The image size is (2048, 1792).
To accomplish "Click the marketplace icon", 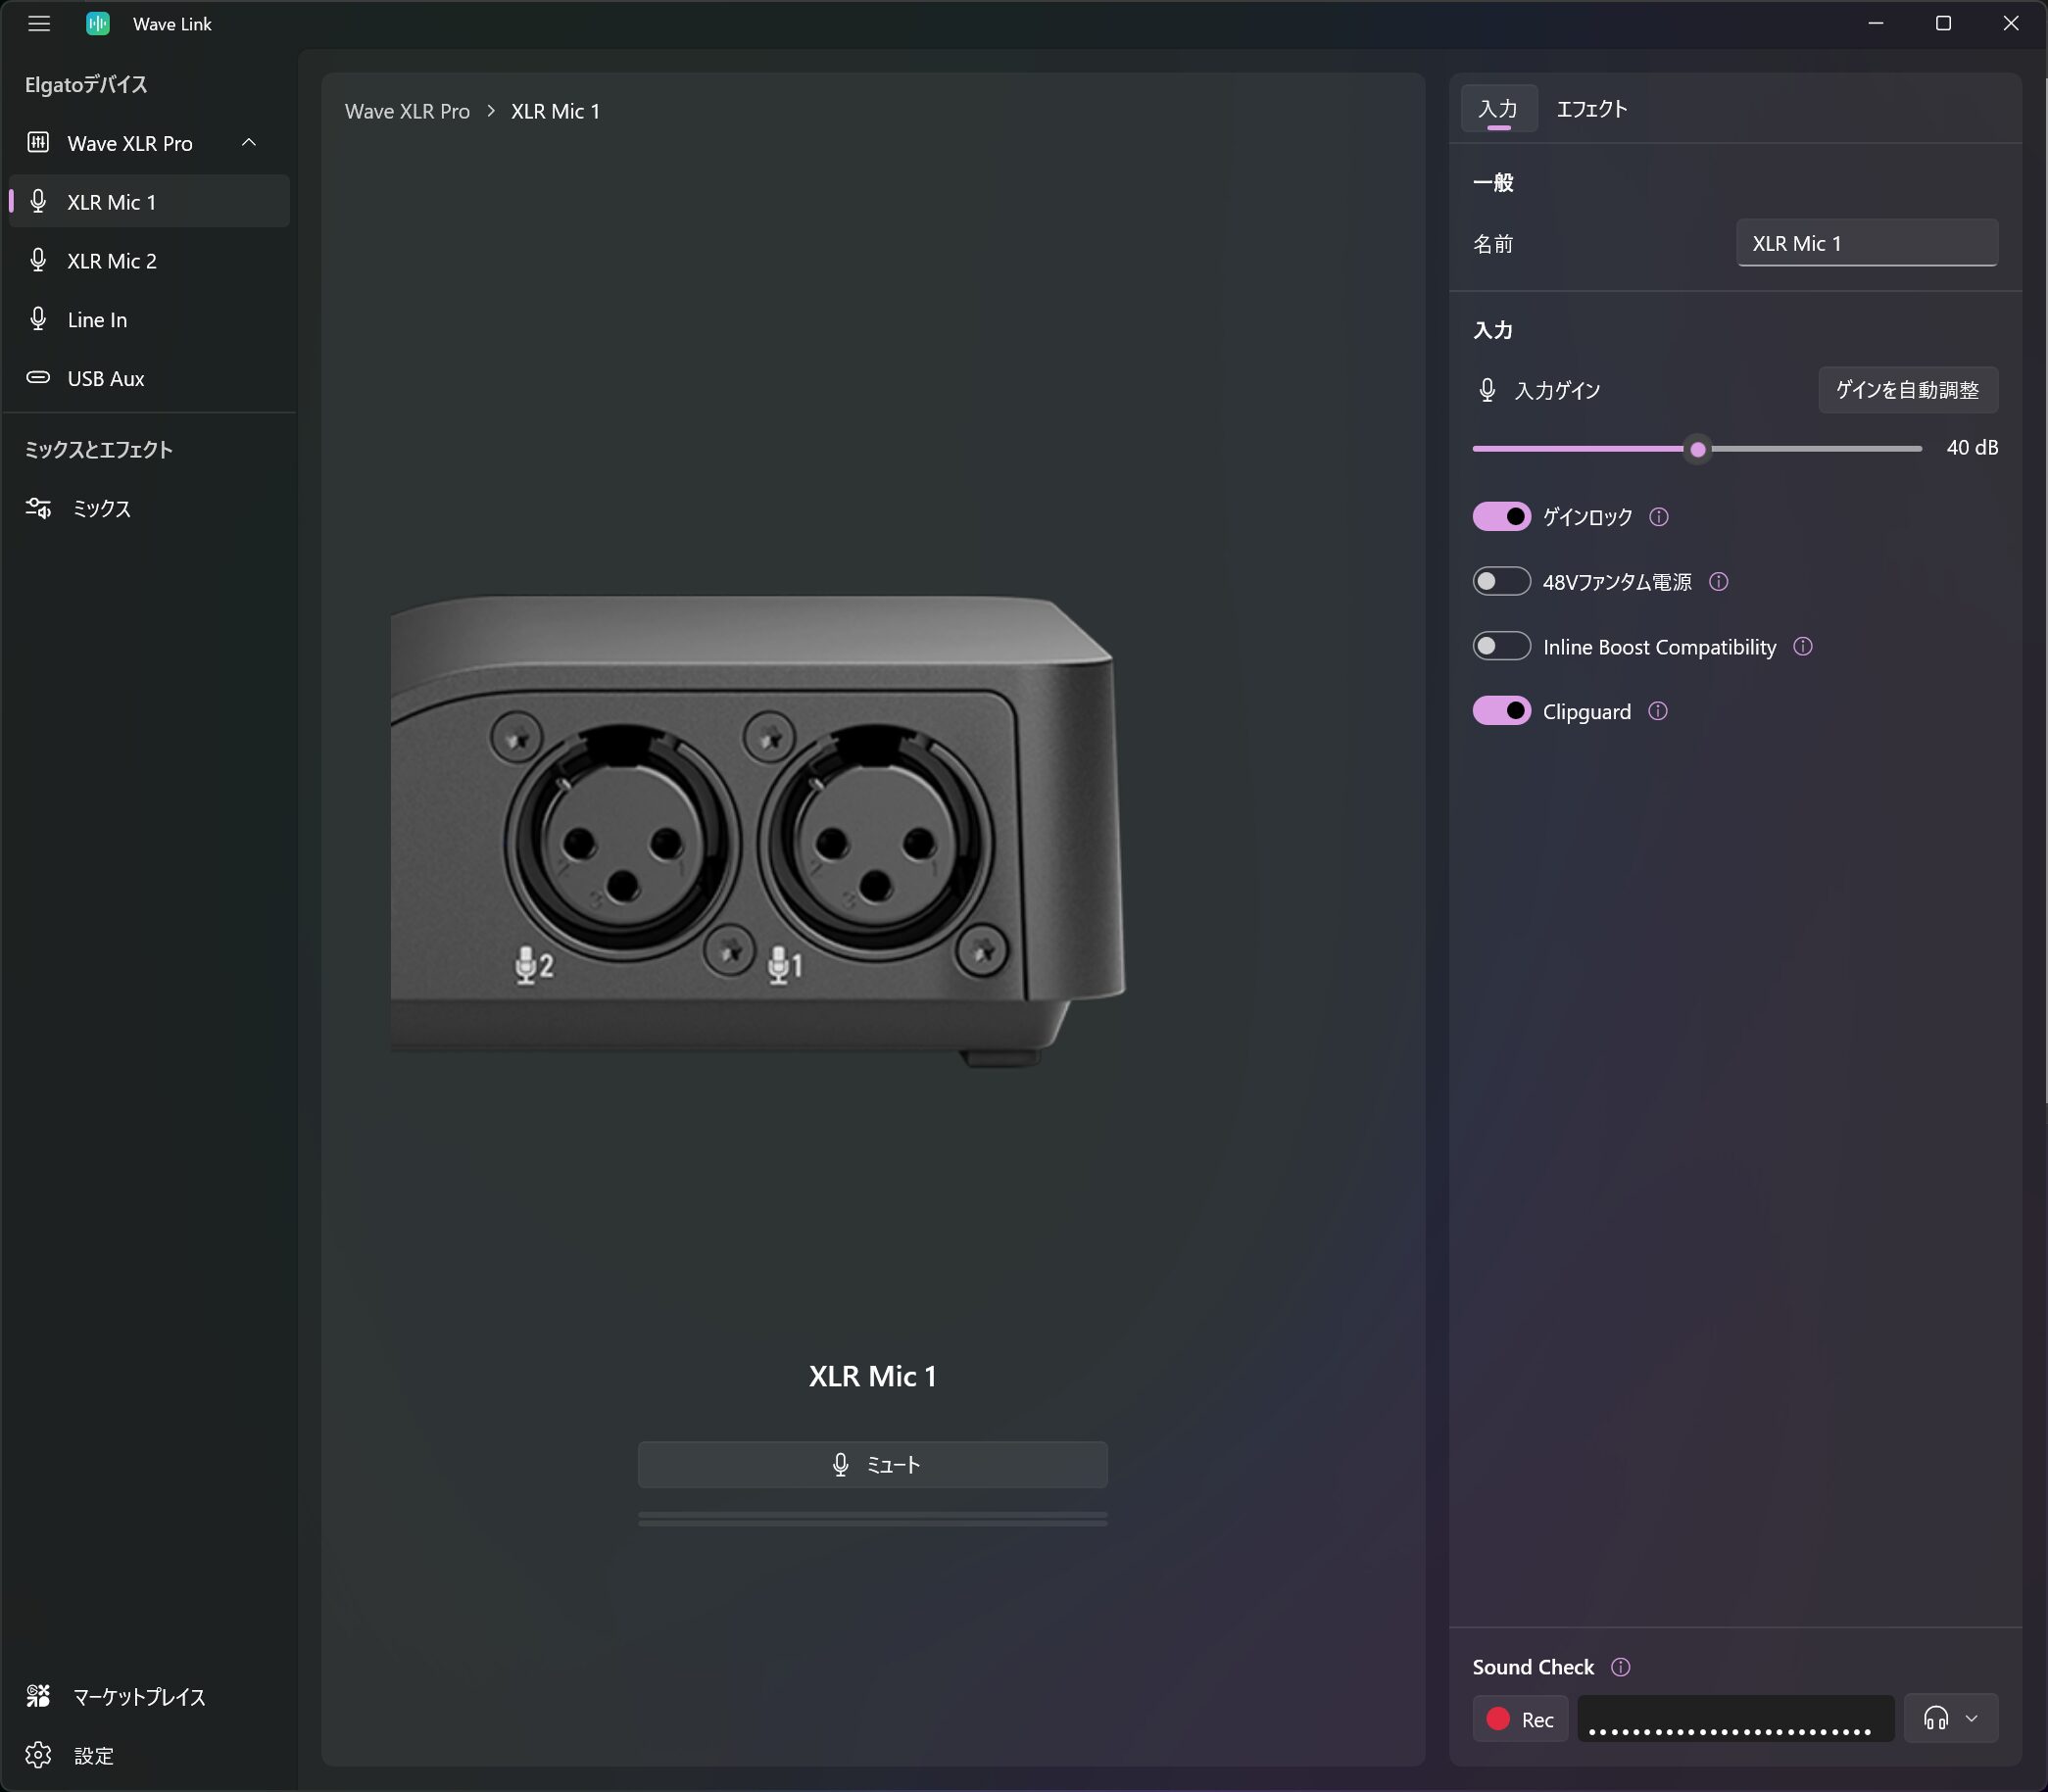I will 38,1695.
